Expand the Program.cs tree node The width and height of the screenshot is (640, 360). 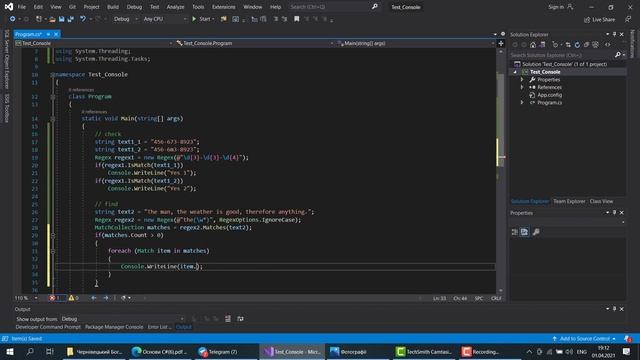[522, 103]
